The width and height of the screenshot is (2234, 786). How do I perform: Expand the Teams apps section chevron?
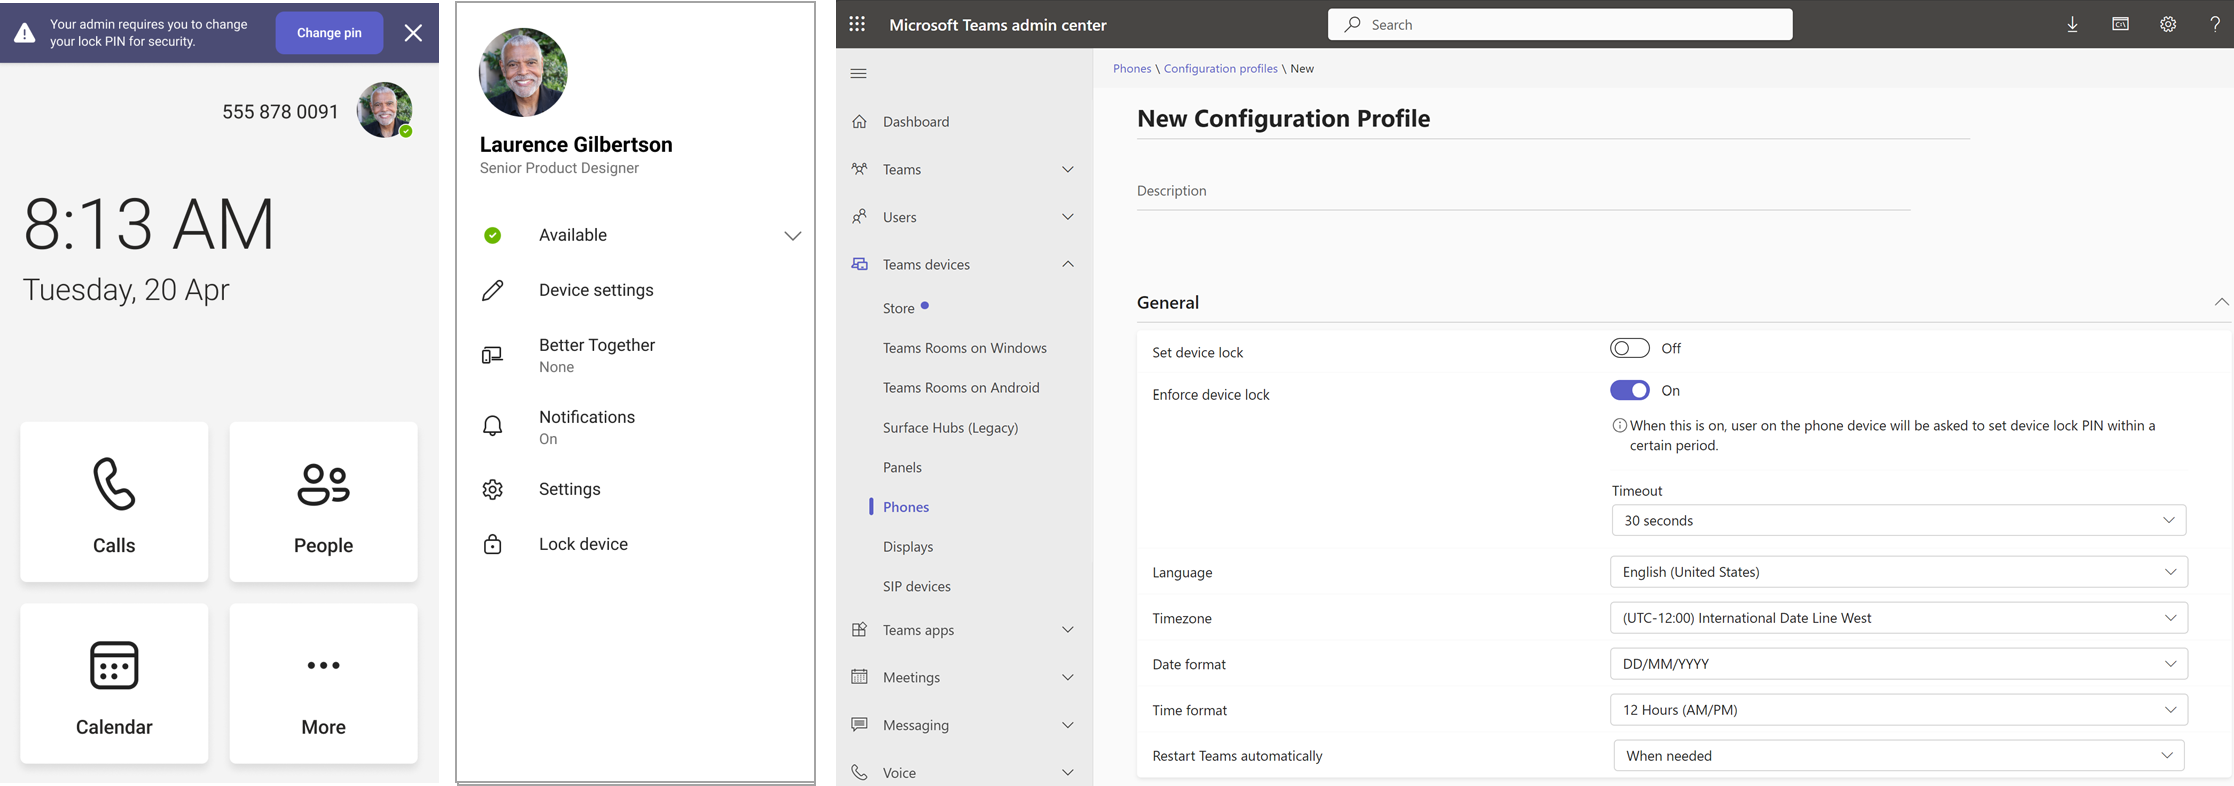pos(1067,630)
